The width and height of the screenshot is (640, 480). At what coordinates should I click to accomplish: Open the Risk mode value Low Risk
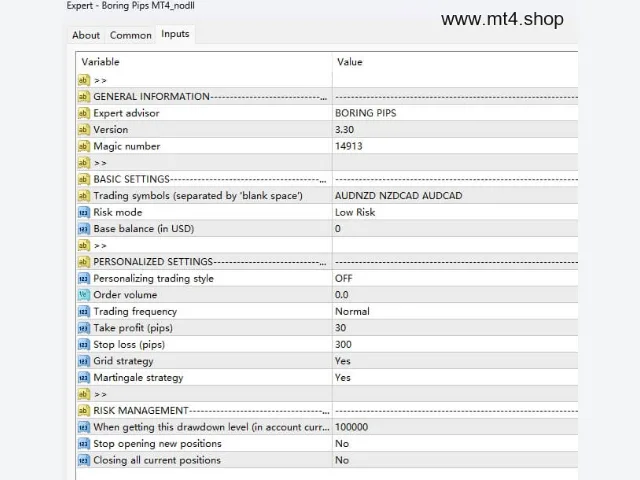[355, 212]
